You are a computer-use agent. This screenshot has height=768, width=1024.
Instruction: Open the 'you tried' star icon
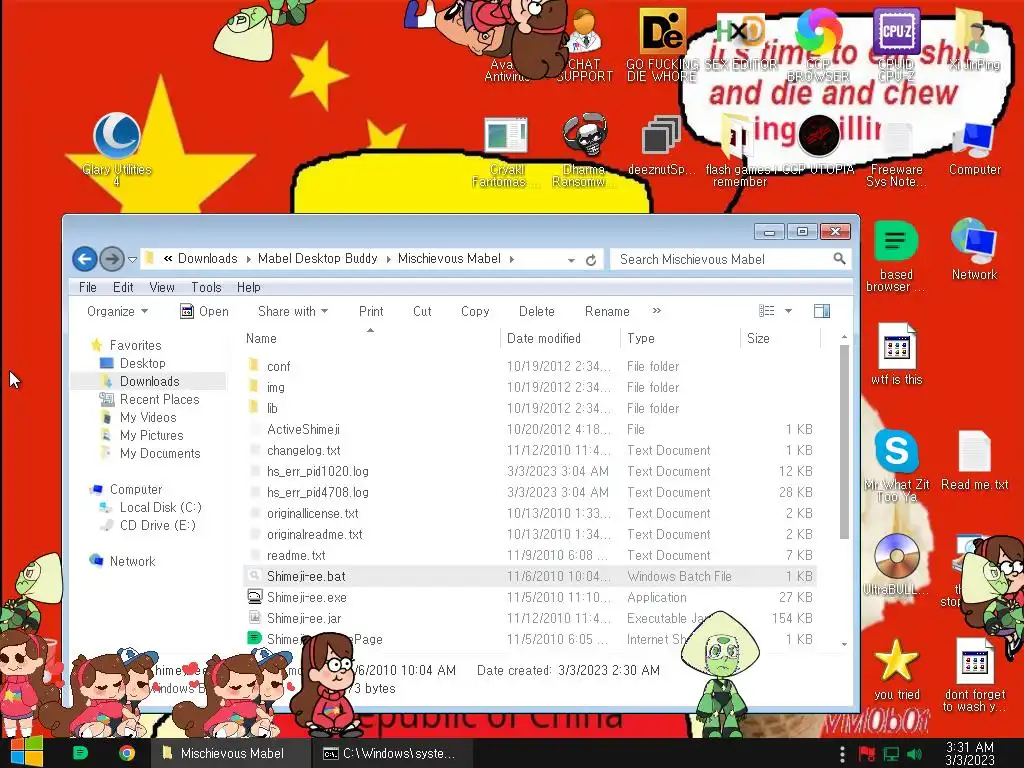pos(896,669)
